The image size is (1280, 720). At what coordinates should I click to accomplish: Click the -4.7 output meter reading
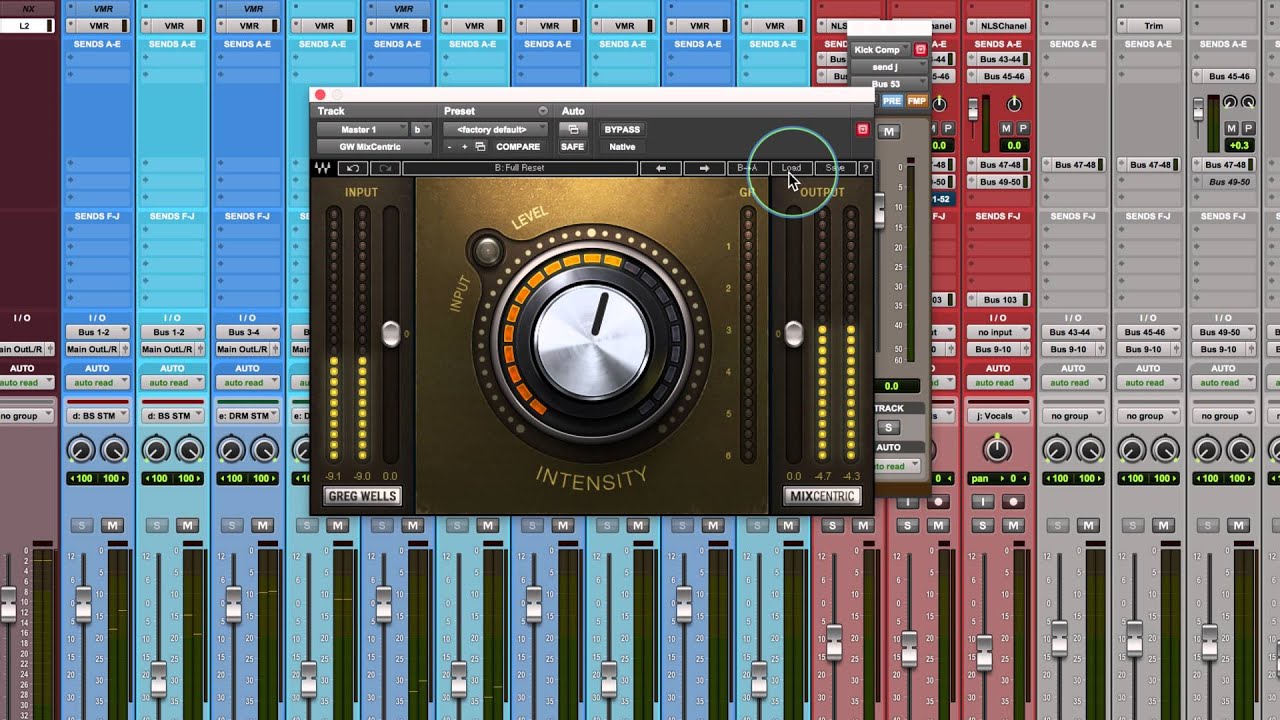pyautogui.click(x=823, y=477)
